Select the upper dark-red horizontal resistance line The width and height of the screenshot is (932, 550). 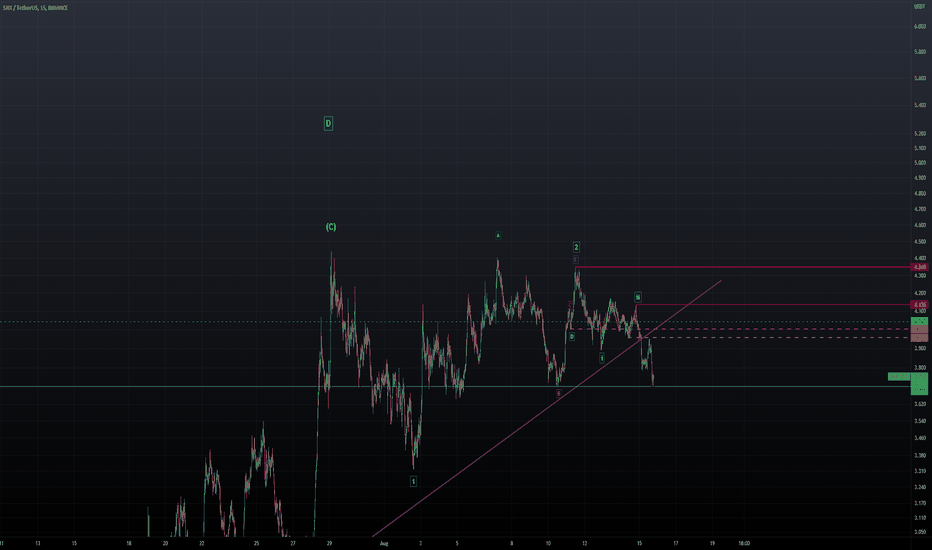pos(743,267)
